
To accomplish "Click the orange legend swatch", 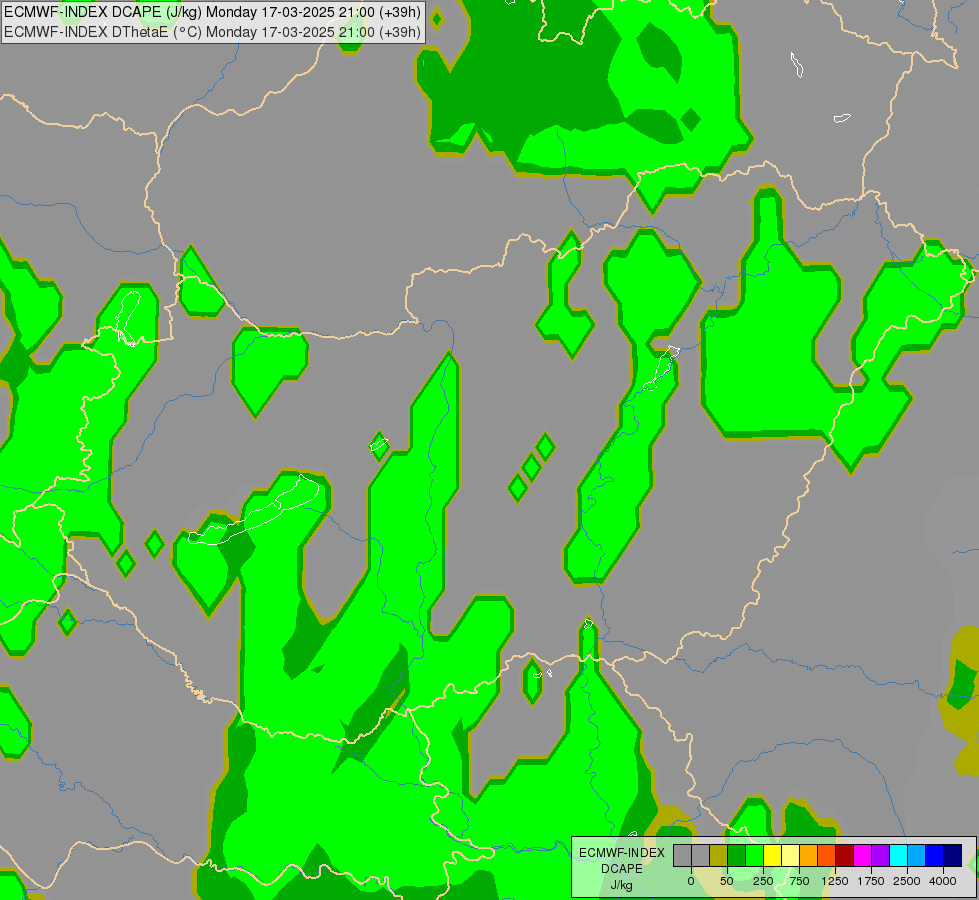I will [x=809, y=855].
